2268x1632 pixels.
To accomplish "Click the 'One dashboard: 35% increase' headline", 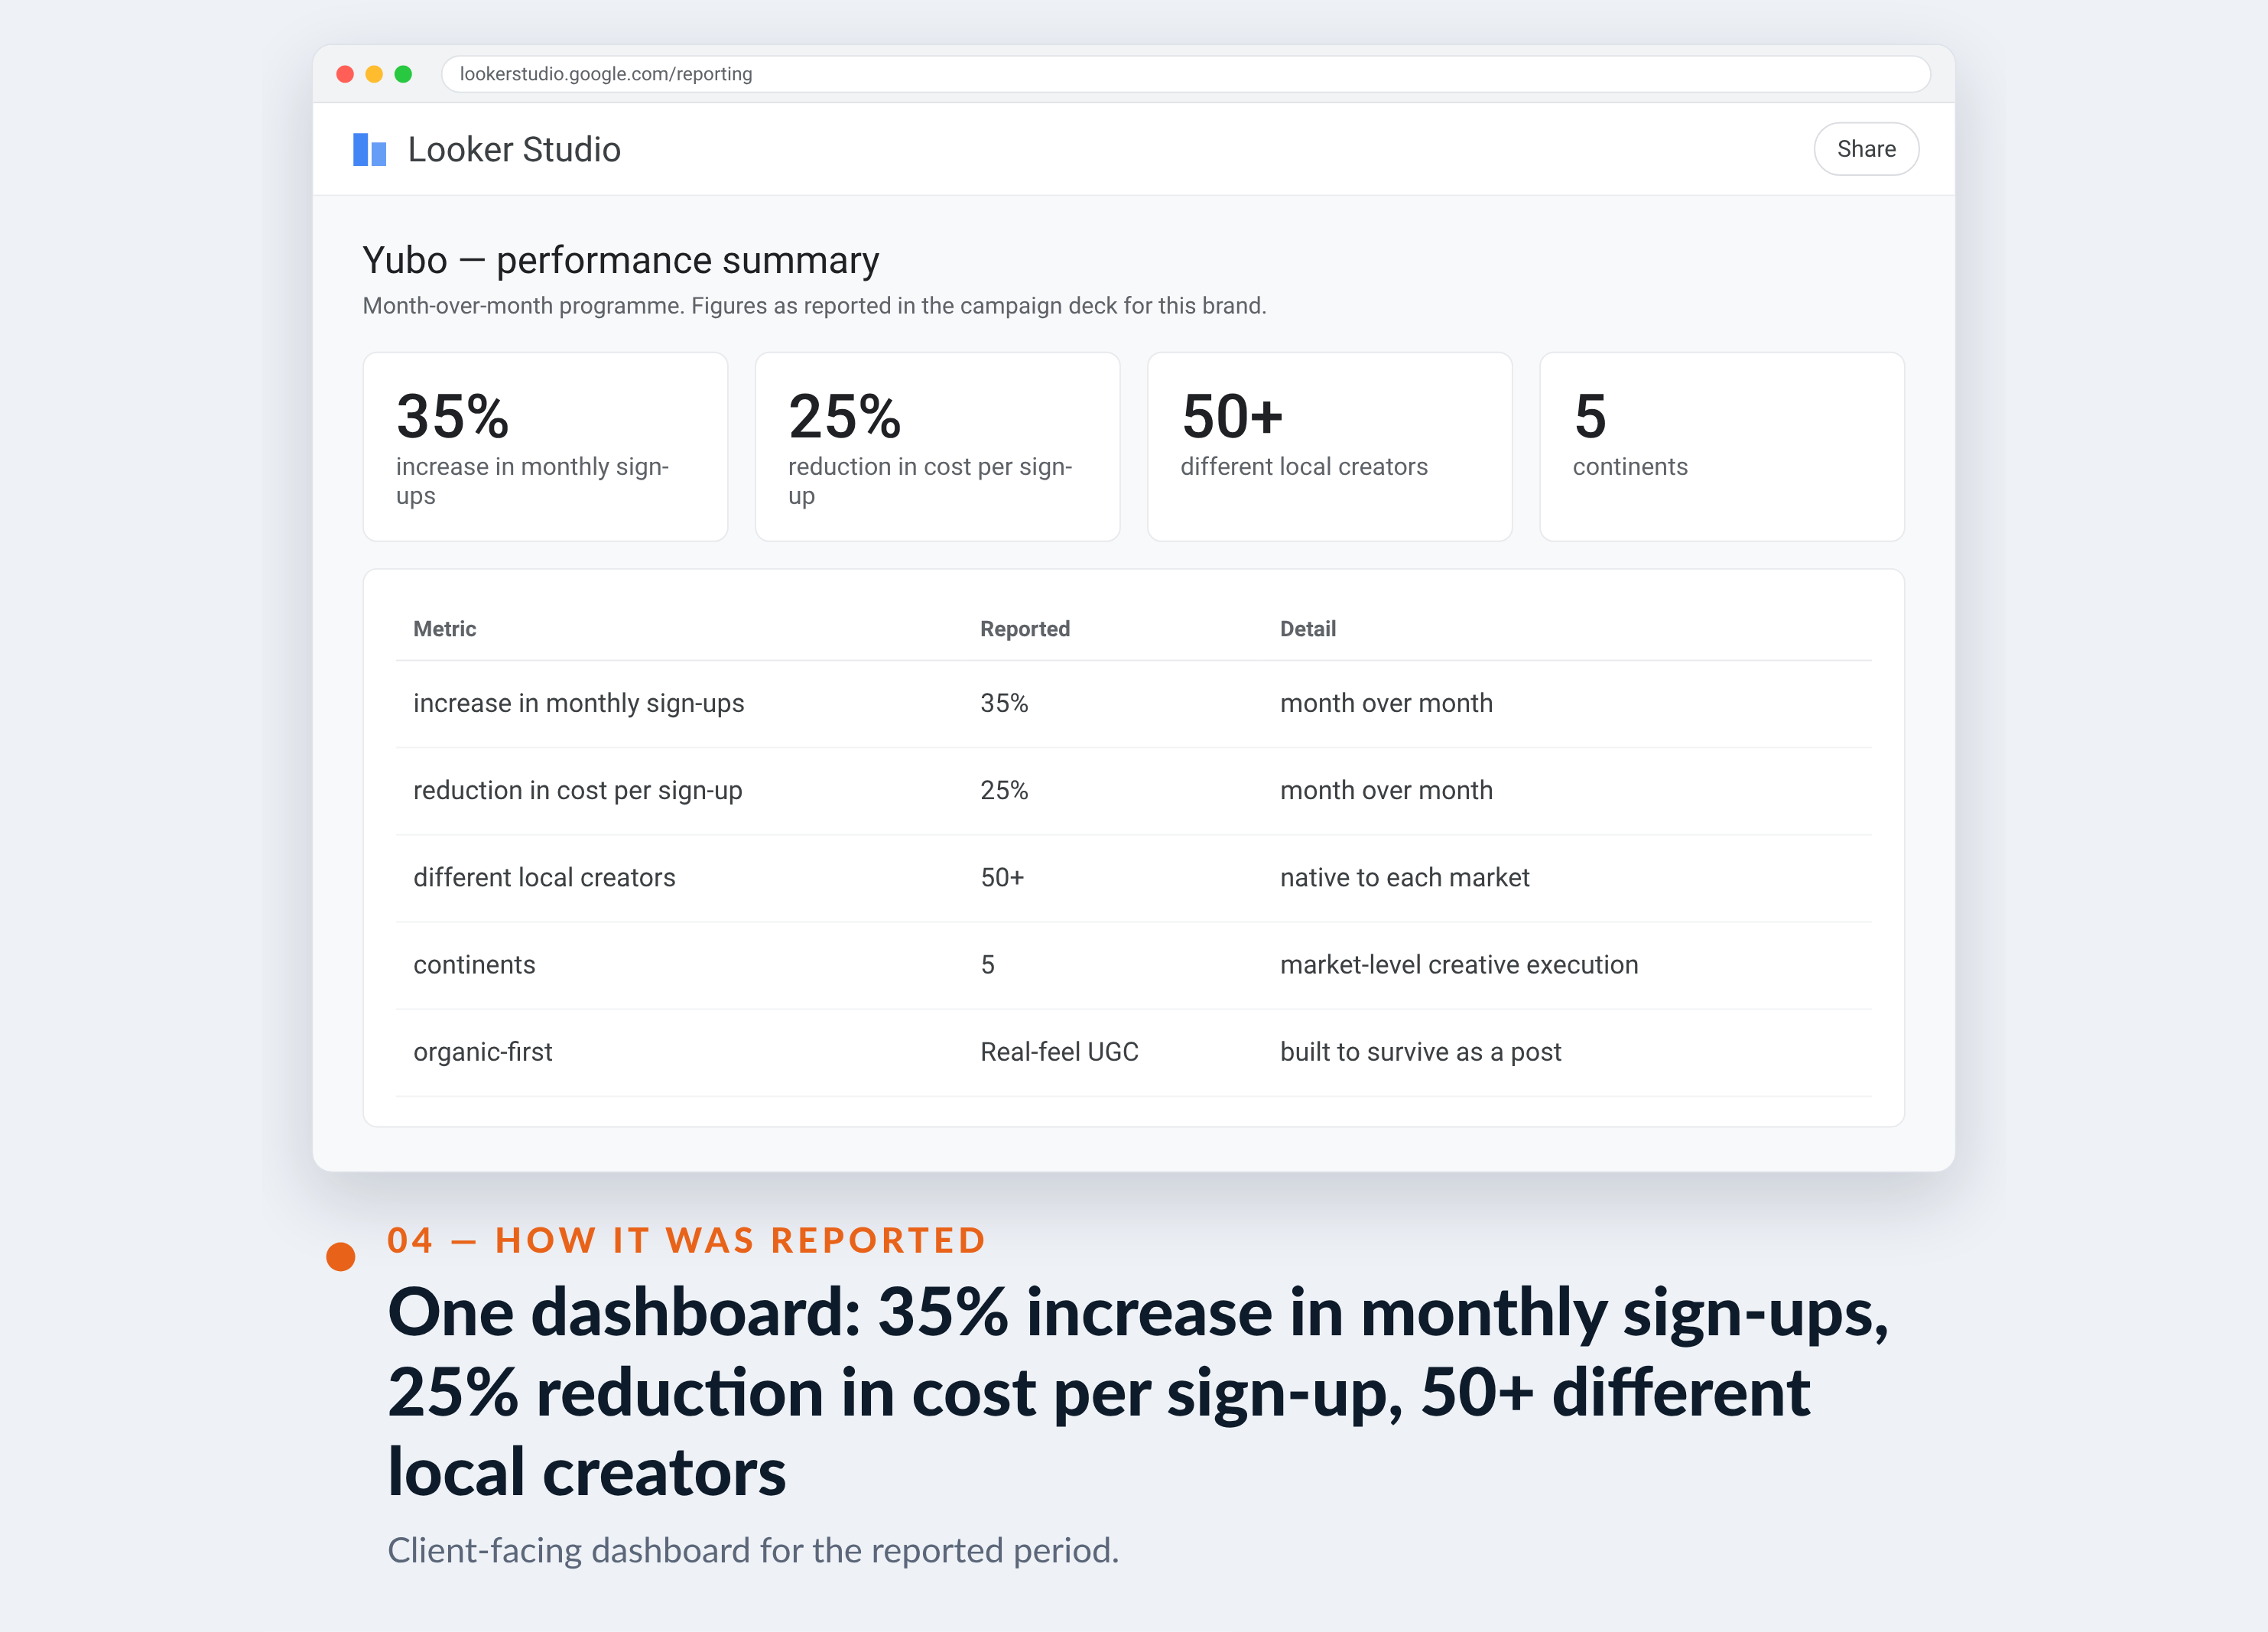I will [1138, 1392].
